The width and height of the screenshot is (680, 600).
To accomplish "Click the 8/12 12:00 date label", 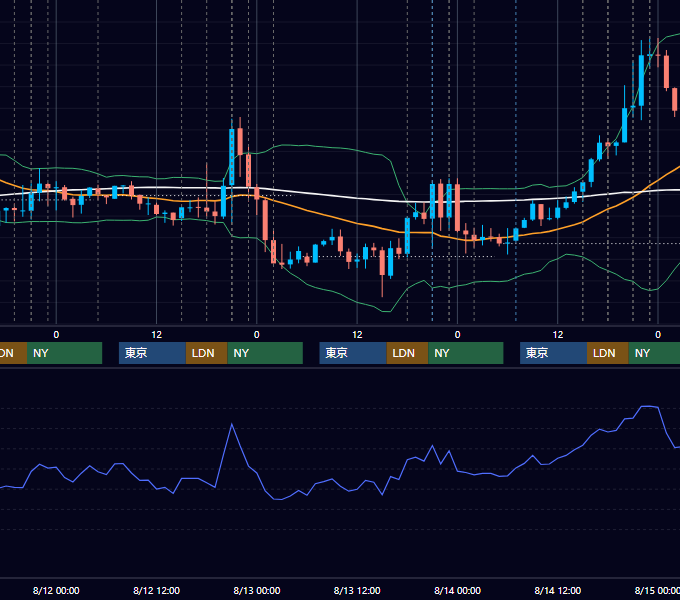I will (x=157, y=590).
